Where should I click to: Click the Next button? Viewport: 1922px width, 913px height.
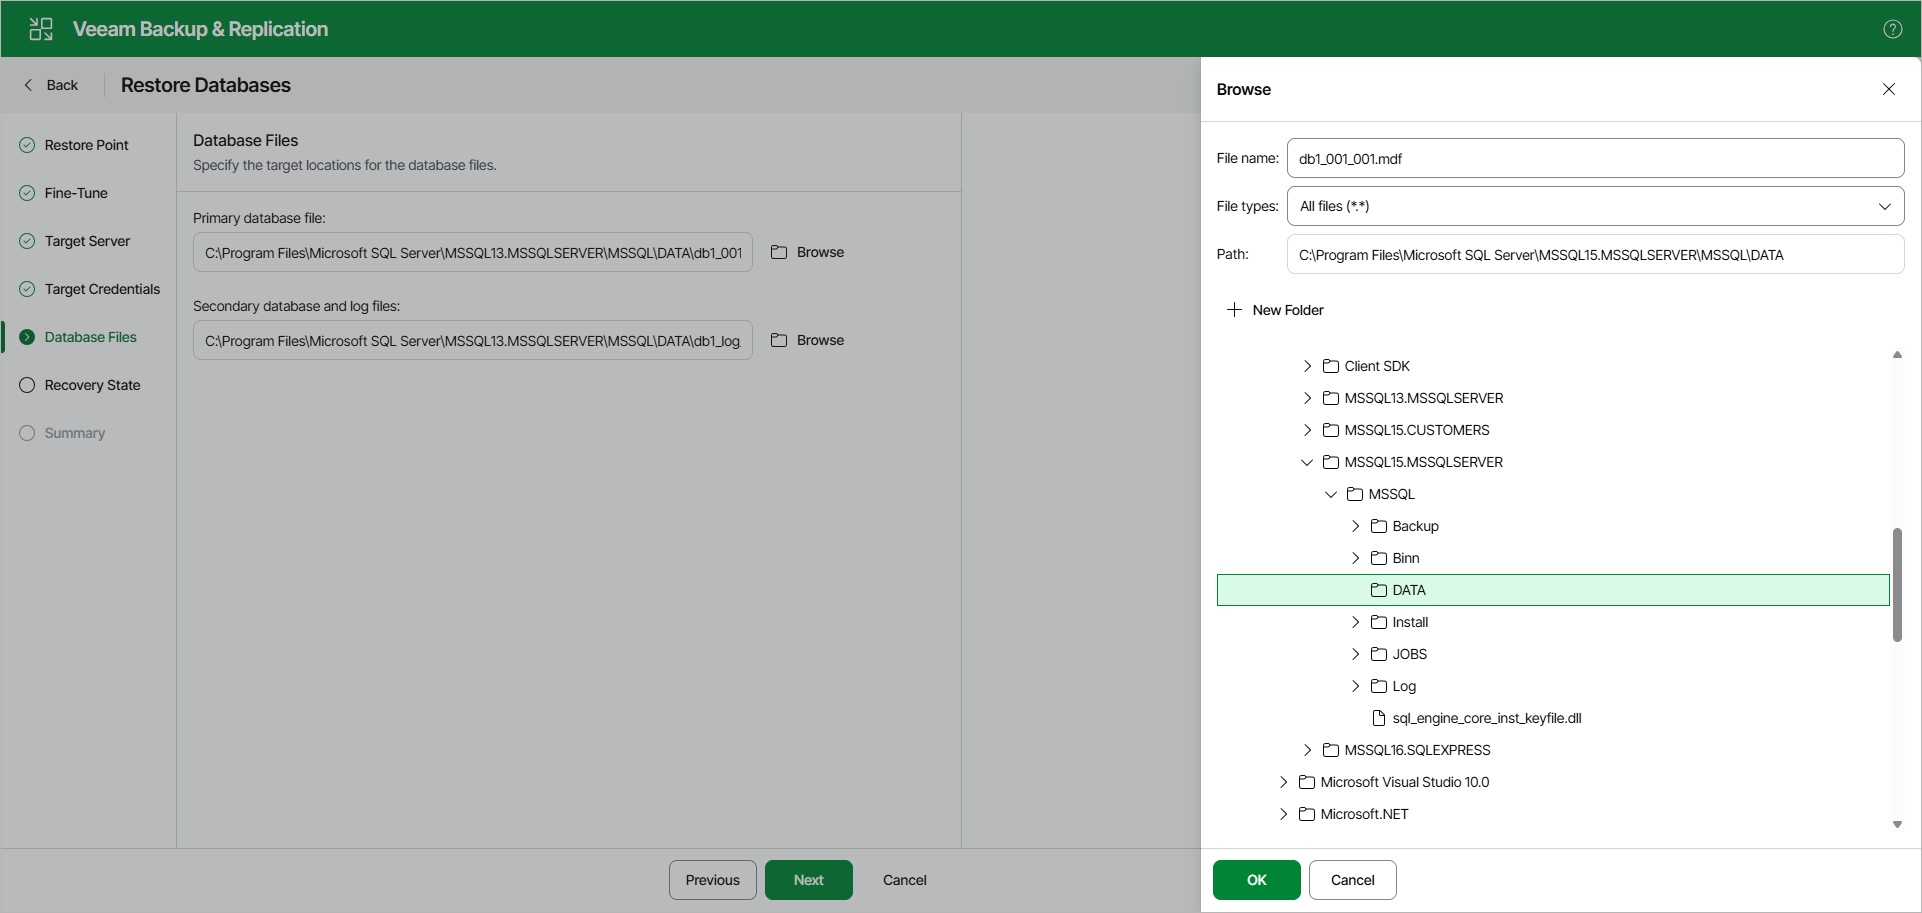(808, 880)
